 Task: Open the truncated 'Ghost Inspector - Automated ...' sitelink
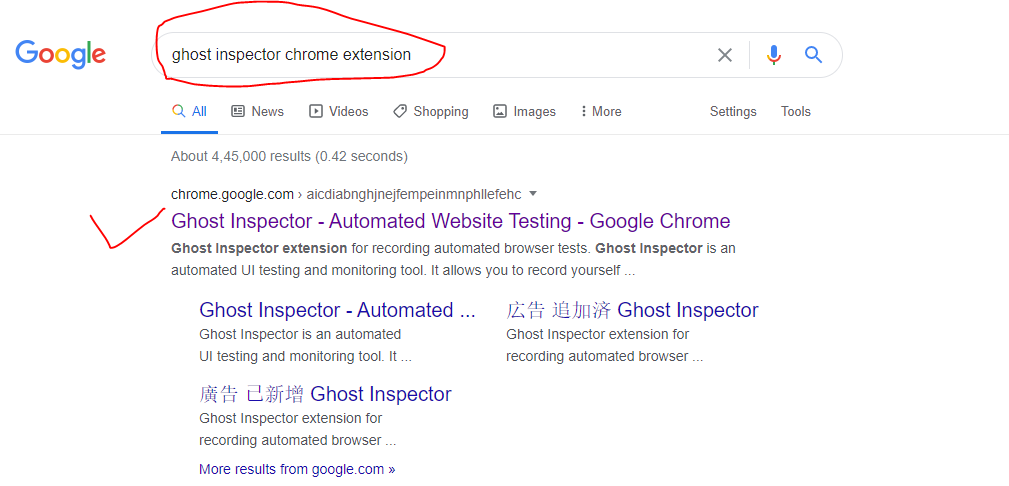[337, 310]
